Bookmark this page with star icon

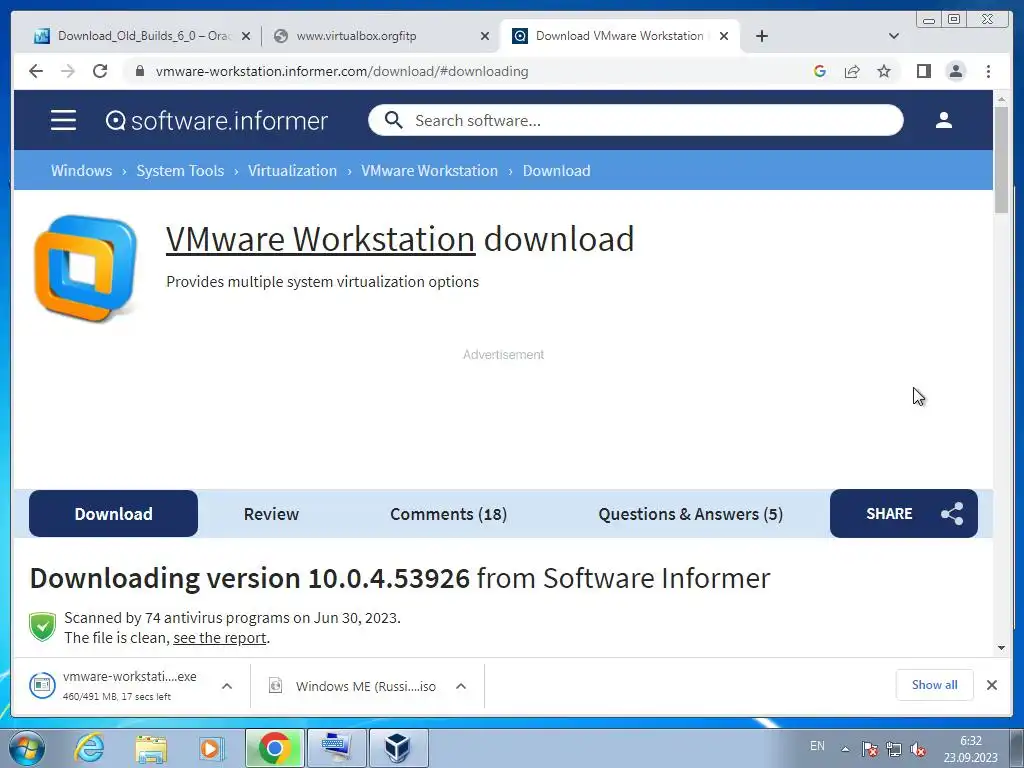coord(884,71)
